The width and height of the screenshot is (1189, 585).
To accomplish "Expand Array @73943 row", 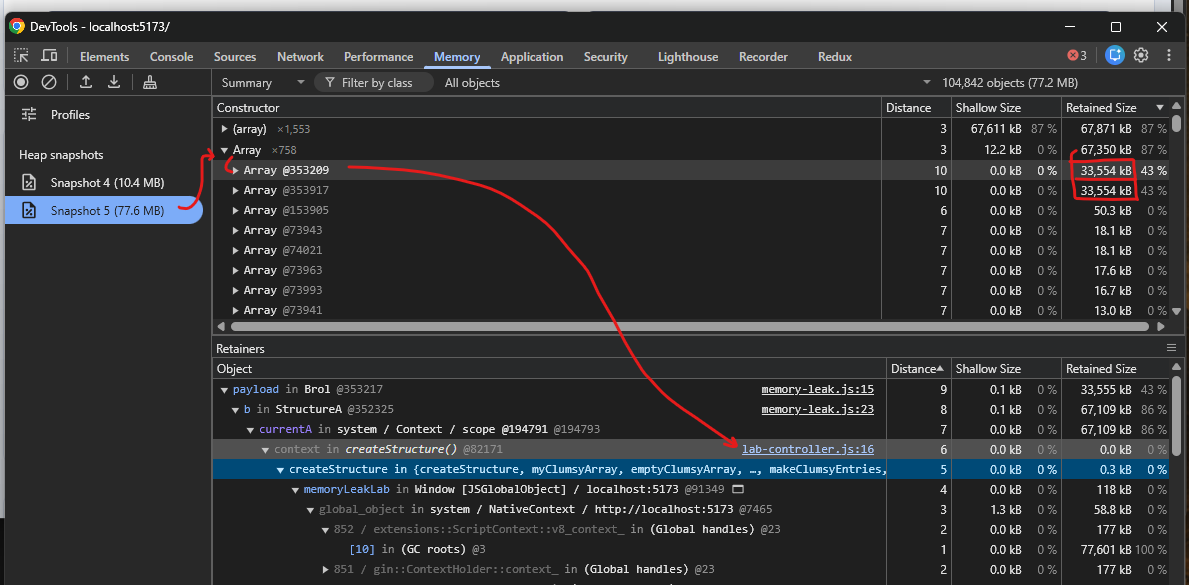I will click(236, 230).
